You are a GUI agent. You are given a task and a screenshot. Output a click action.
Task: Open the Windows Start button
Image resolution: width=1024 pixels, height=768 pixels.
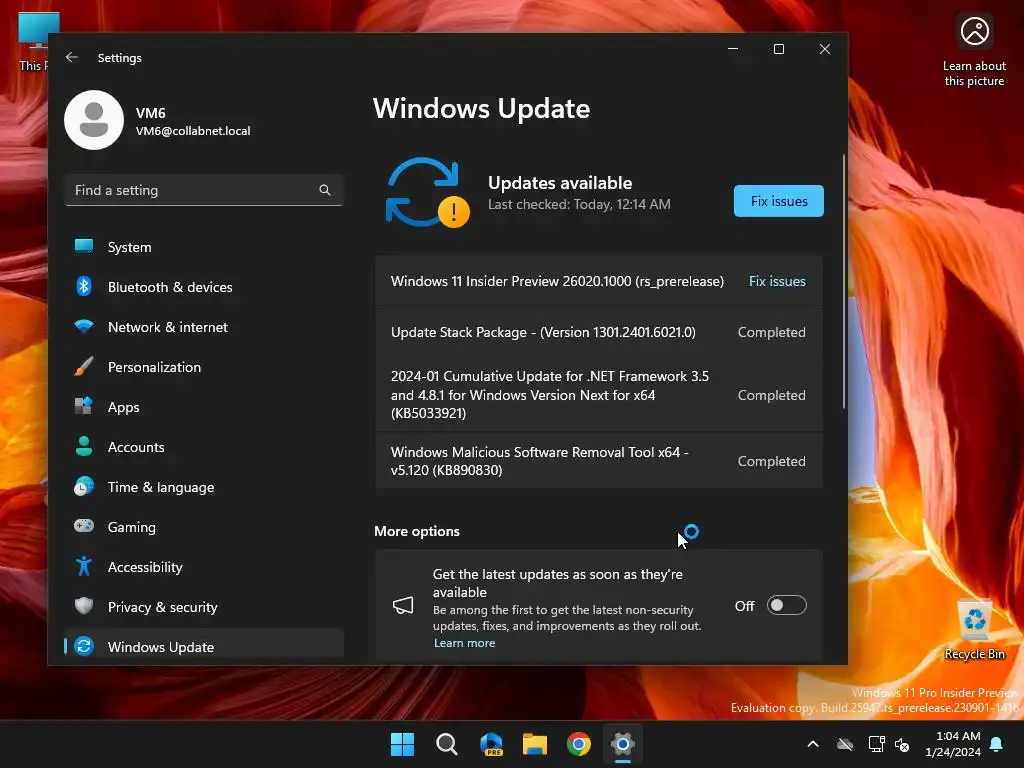402,744
